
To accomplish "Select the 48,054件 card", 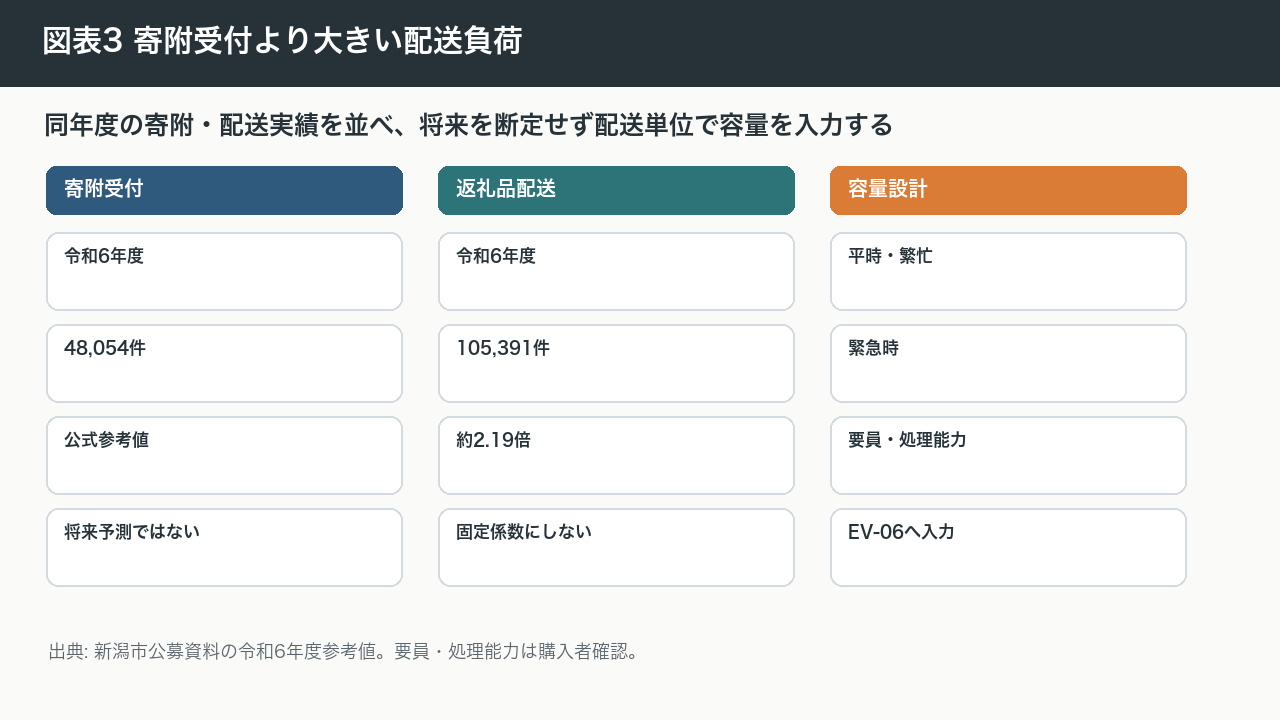I will pos(224,364).
